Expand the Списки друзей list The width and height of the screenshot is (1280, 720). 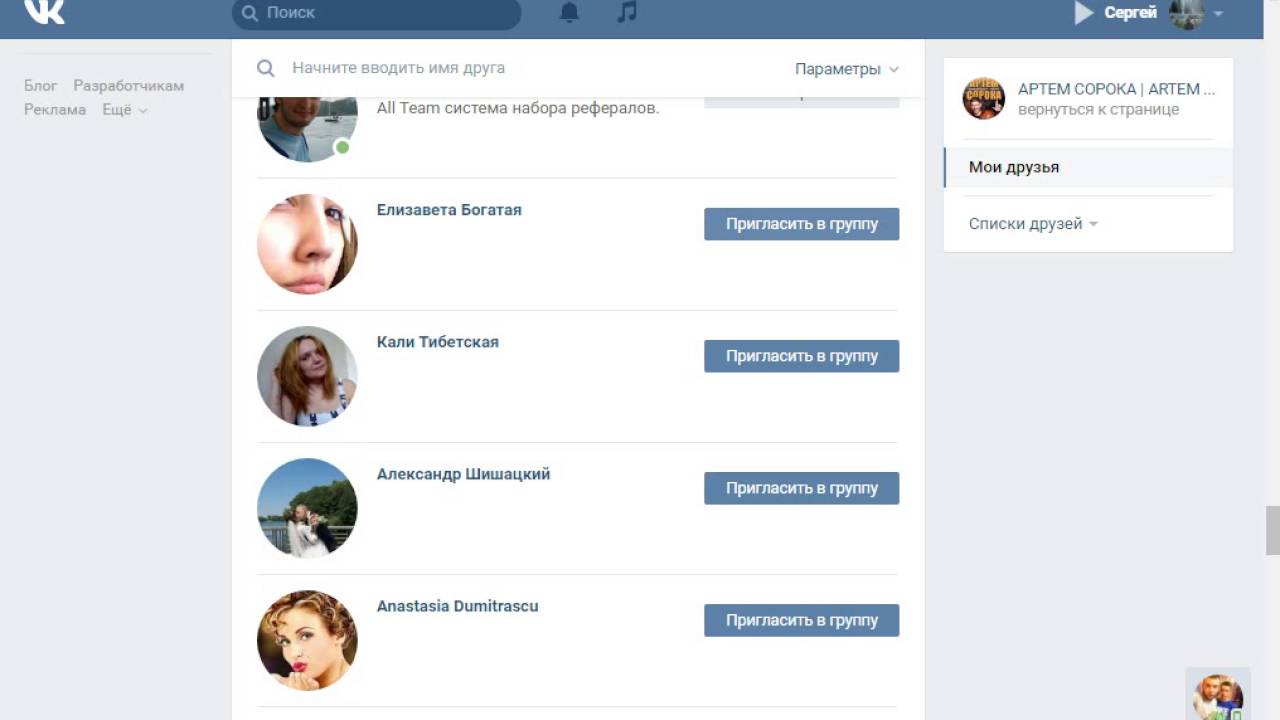1033,224
